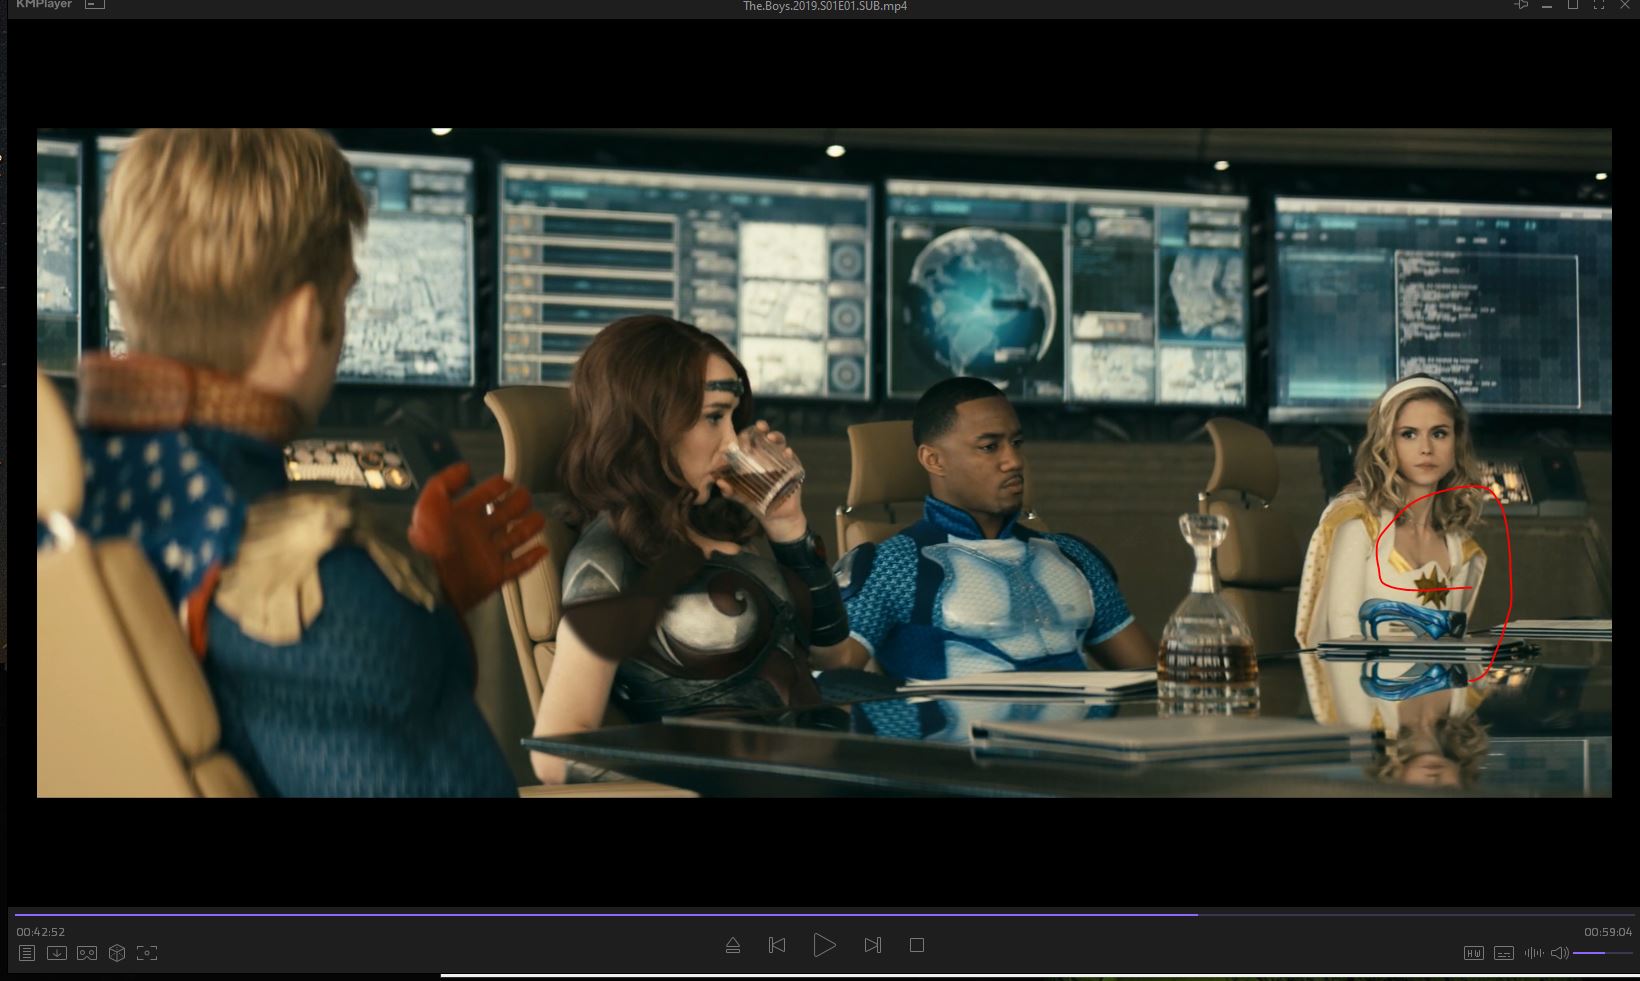Click the total duration 00:59:04 time display

tap(1607, 932)
